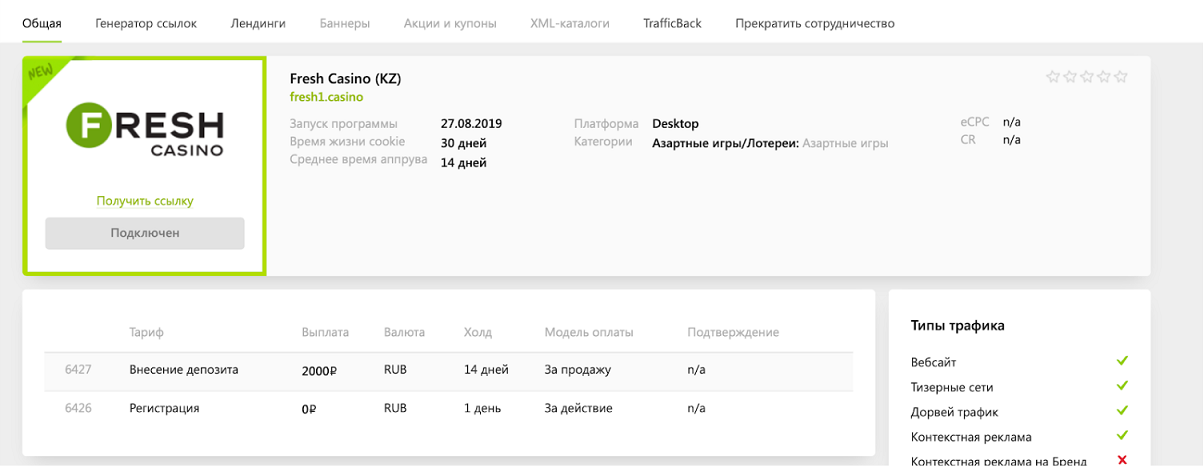Click the Подключен button

145,233
